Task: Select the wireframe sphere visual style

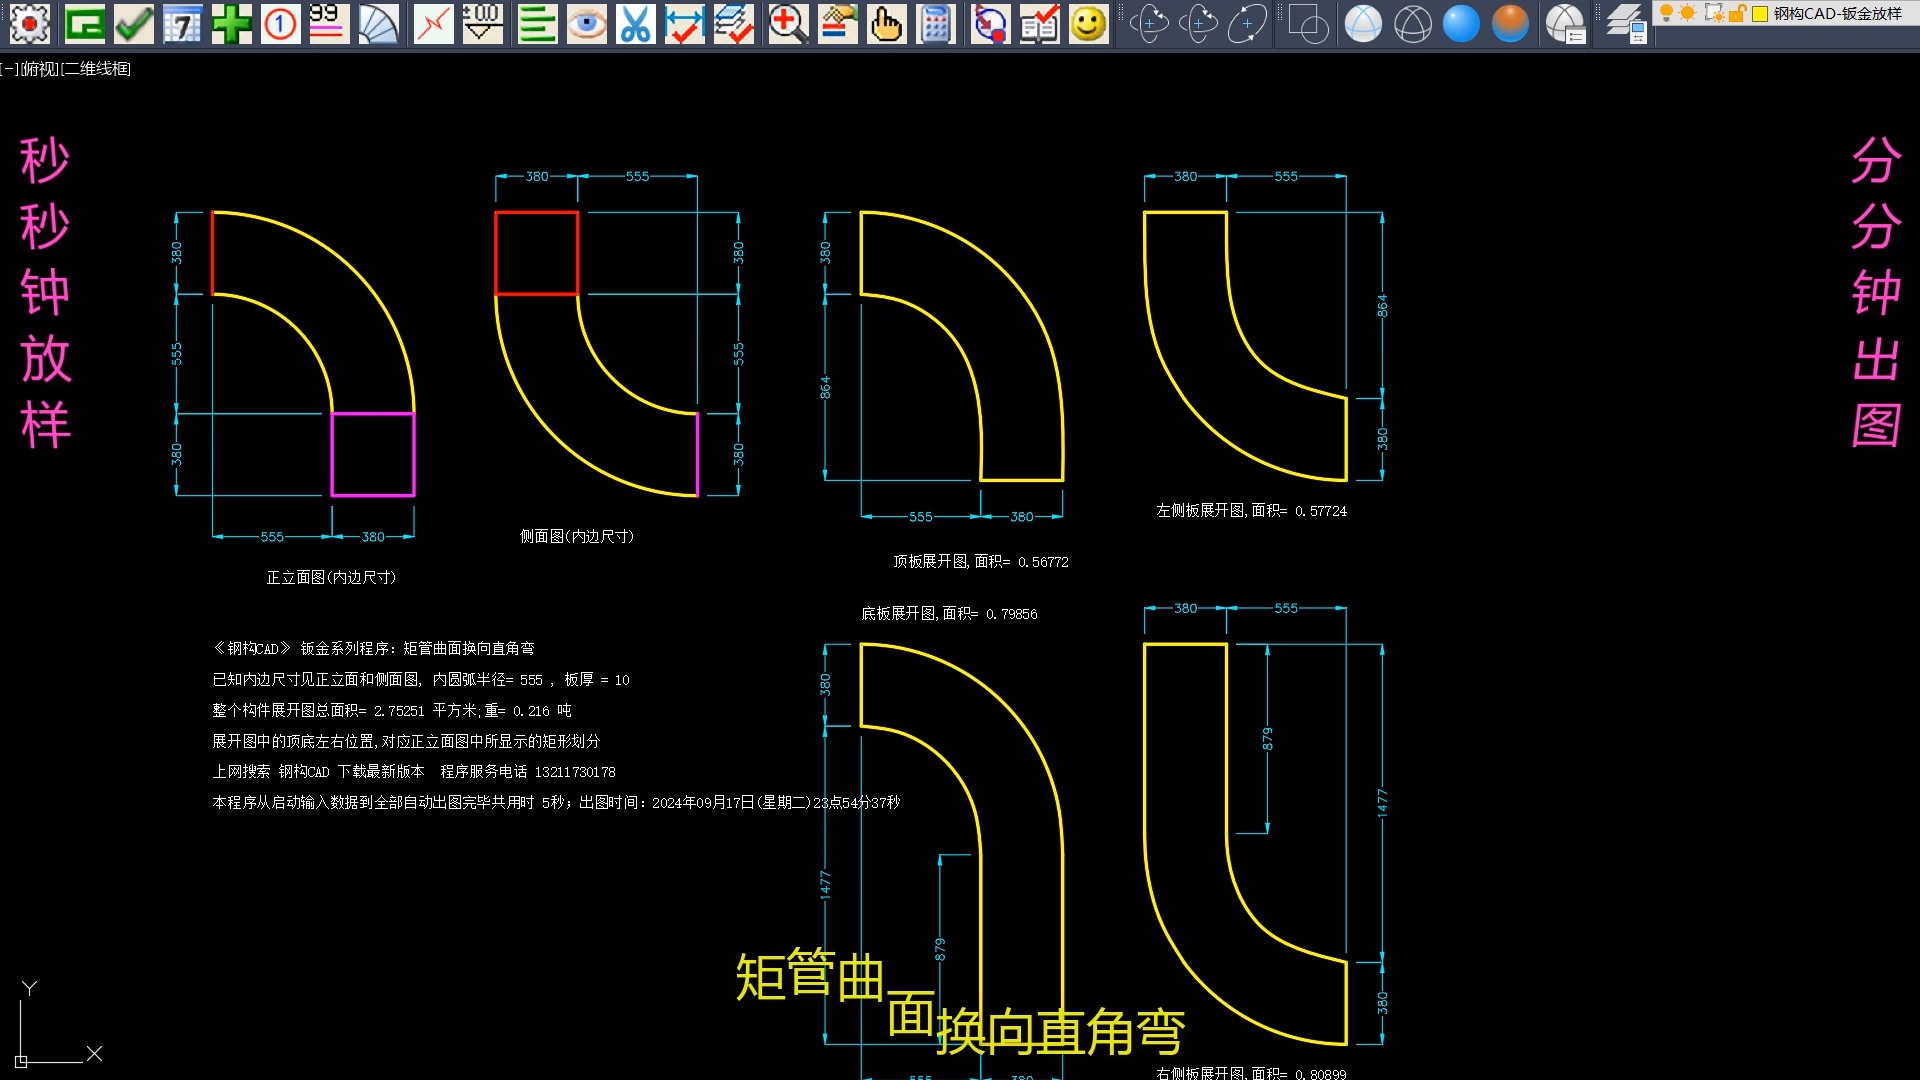Action: (x=1412, y=24)
